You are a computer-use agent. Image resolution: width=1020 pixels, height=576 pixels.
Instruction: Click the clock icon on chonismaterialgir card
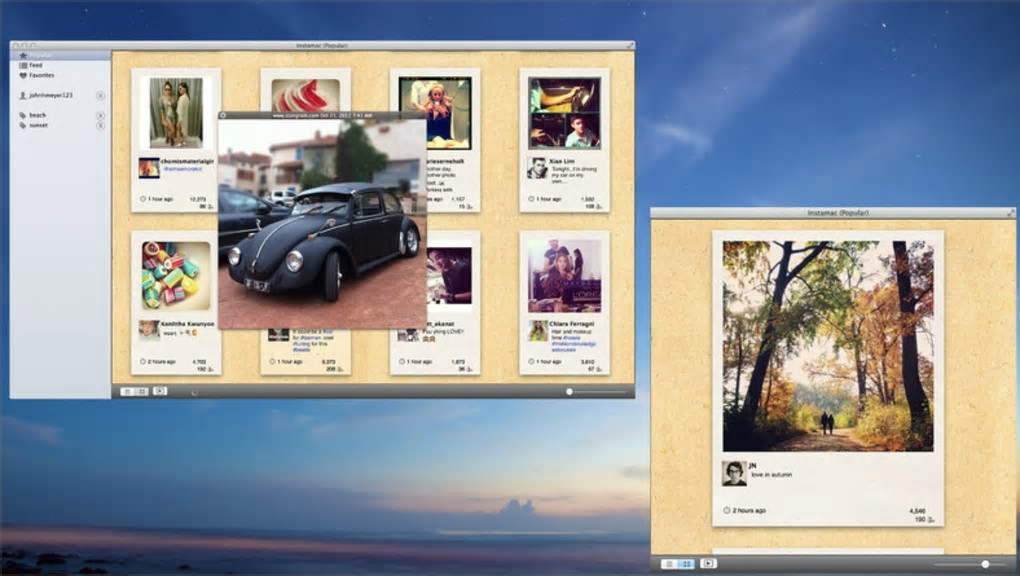click(x=142, y=199)
